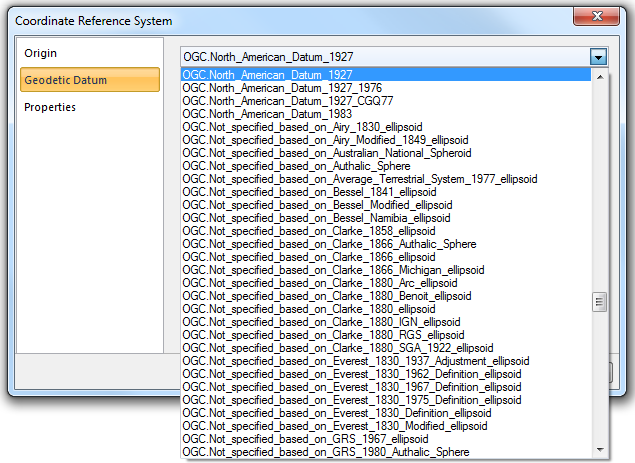Image resolution: width=635 pixels, height=463 pixels.
Task: Choose the Bessel_Namibia_ellipsoid entry
Action: click(x=386, y=218)
